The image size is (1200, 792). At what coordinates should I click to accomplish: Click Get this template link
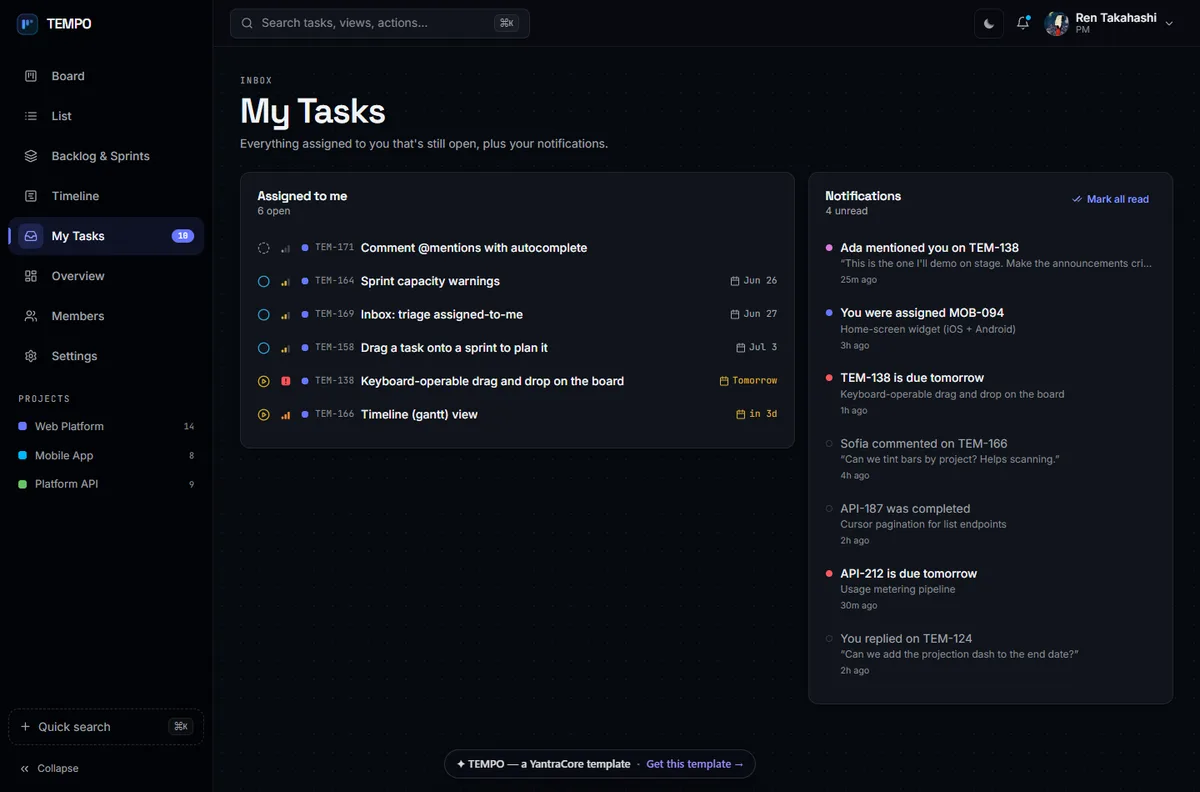click(695, 764)
